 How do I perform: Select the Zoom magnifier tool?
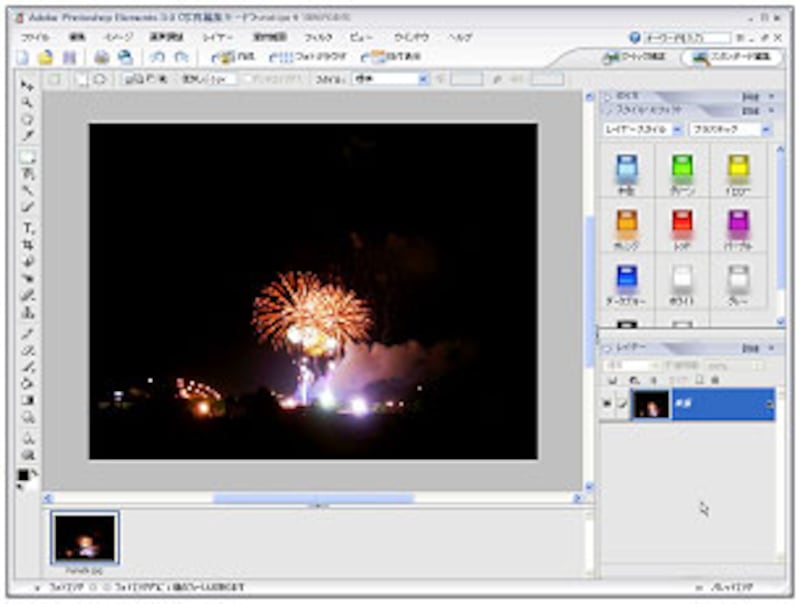[27, 102]
